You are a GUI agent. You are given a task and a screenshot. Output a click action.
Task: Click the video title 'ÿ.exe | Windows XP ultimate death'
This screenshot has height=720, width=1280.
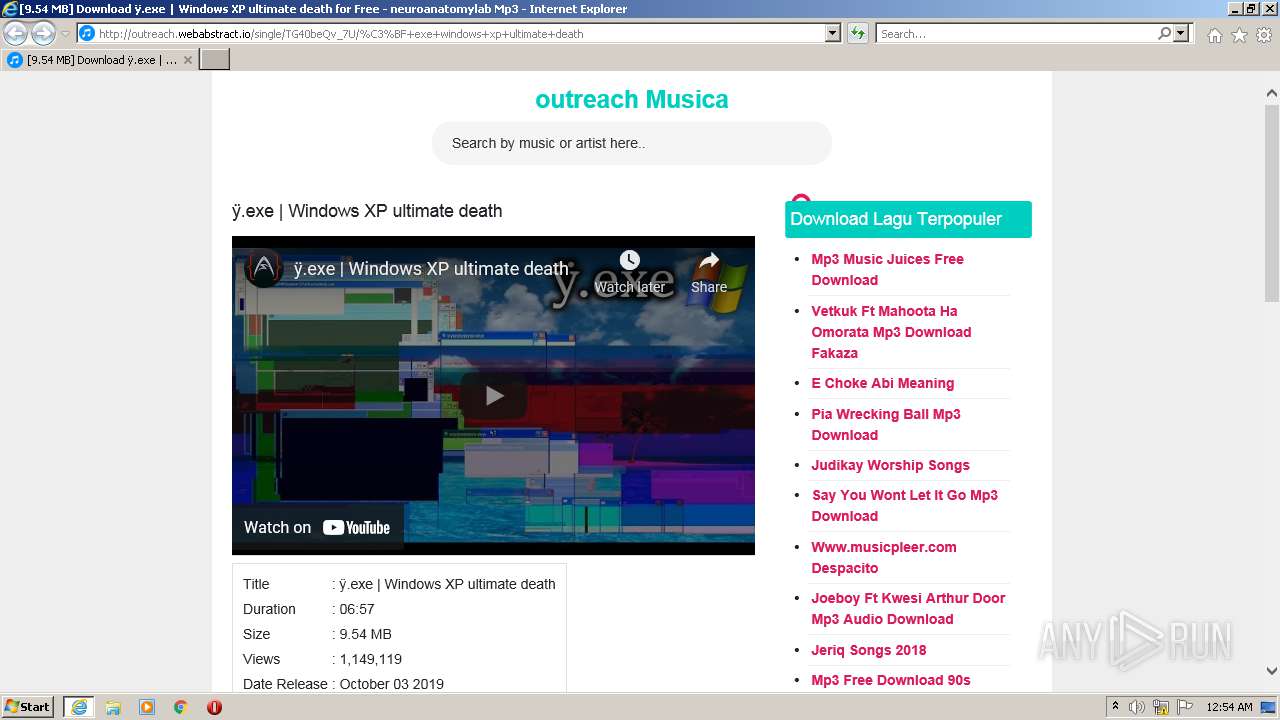pyautogui.click(x=431, y=269)
